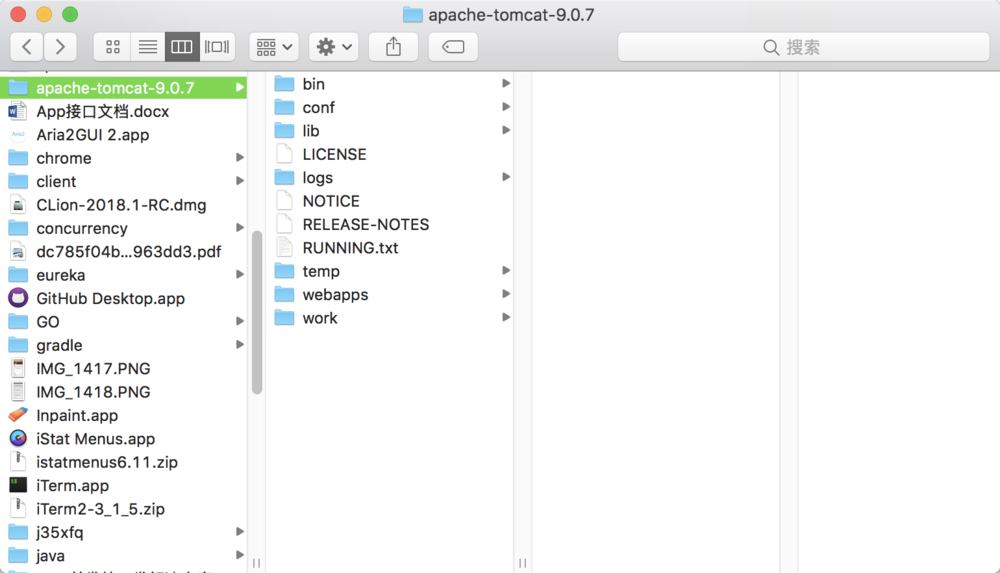Click the GitHub Desktop.app icon

click(x=18, y=298)
